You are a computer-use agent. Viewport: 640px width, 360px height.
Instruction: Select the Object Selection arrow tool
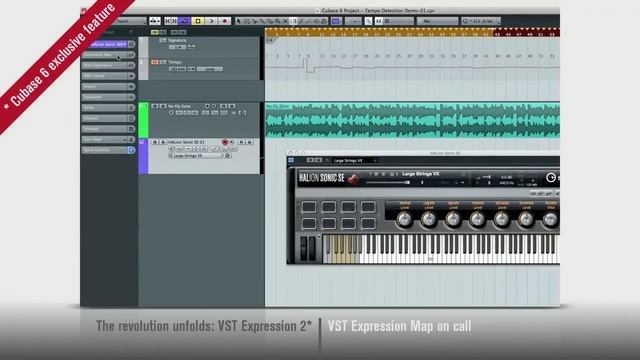click(239, 21)
